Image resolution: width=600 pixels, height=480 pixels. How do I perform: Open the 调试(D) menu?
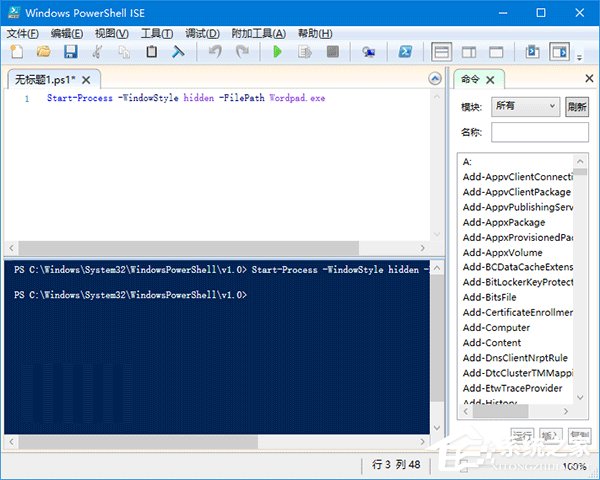(x=201, y=33)
